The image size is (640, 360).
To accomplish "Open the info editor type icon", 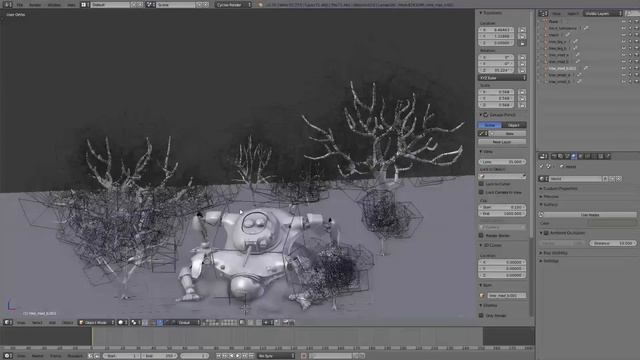I will pos(8,5).
